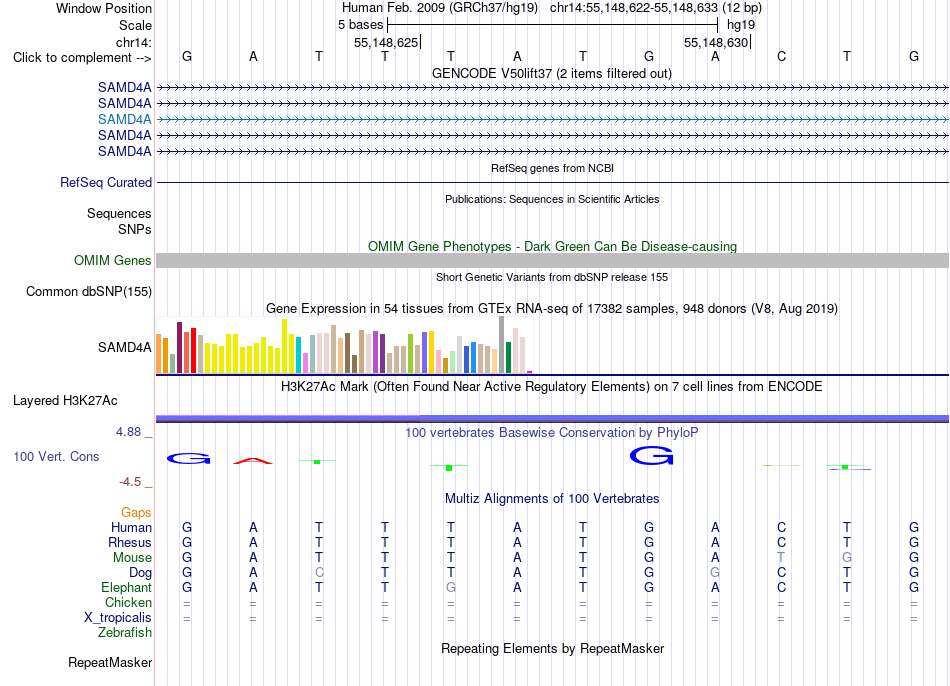The height and width of the screenshot is (686, 950).
Task: Click the red A PhyloP conservation logo
Action: click(253, 461)
